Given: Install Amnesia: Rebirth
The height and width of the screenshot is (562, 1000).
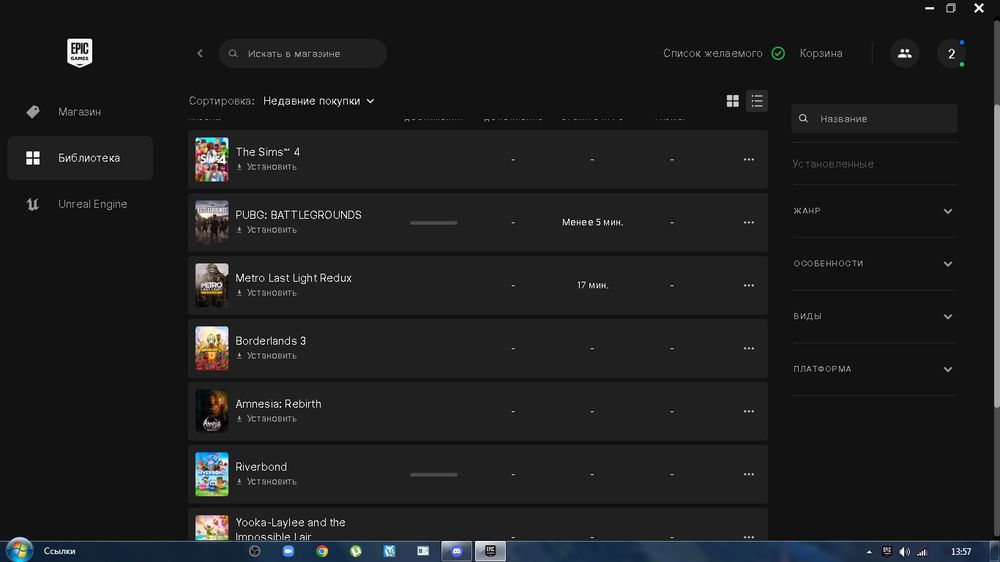Looking at the screenshot, I should point(267,418).
